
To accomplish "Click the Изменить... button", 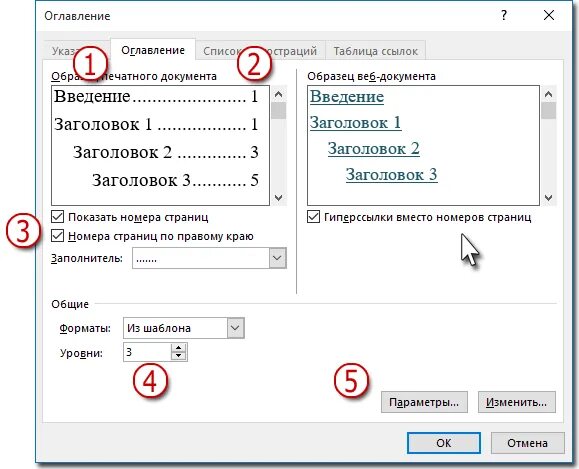I will pyautogui.click(x=517, y=402).
